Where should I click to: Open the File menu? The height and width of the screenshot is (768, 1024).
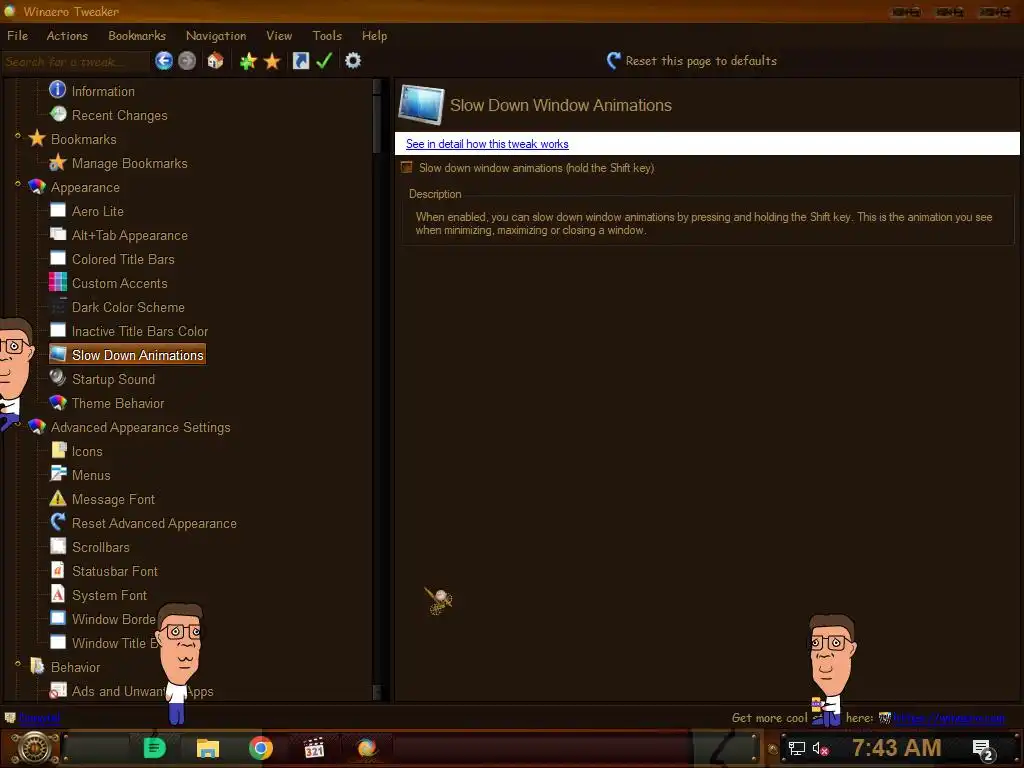(x=18, y=35)
